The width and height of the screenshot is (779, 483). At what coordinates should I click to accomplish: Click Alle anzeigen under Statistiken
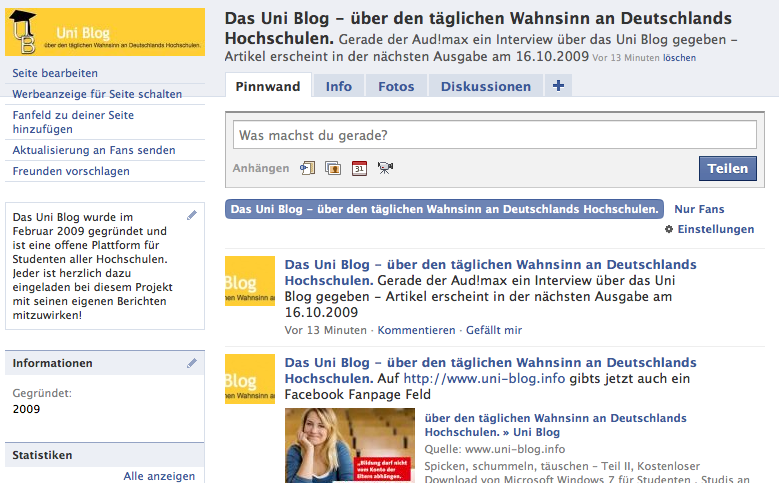(159, 476)
